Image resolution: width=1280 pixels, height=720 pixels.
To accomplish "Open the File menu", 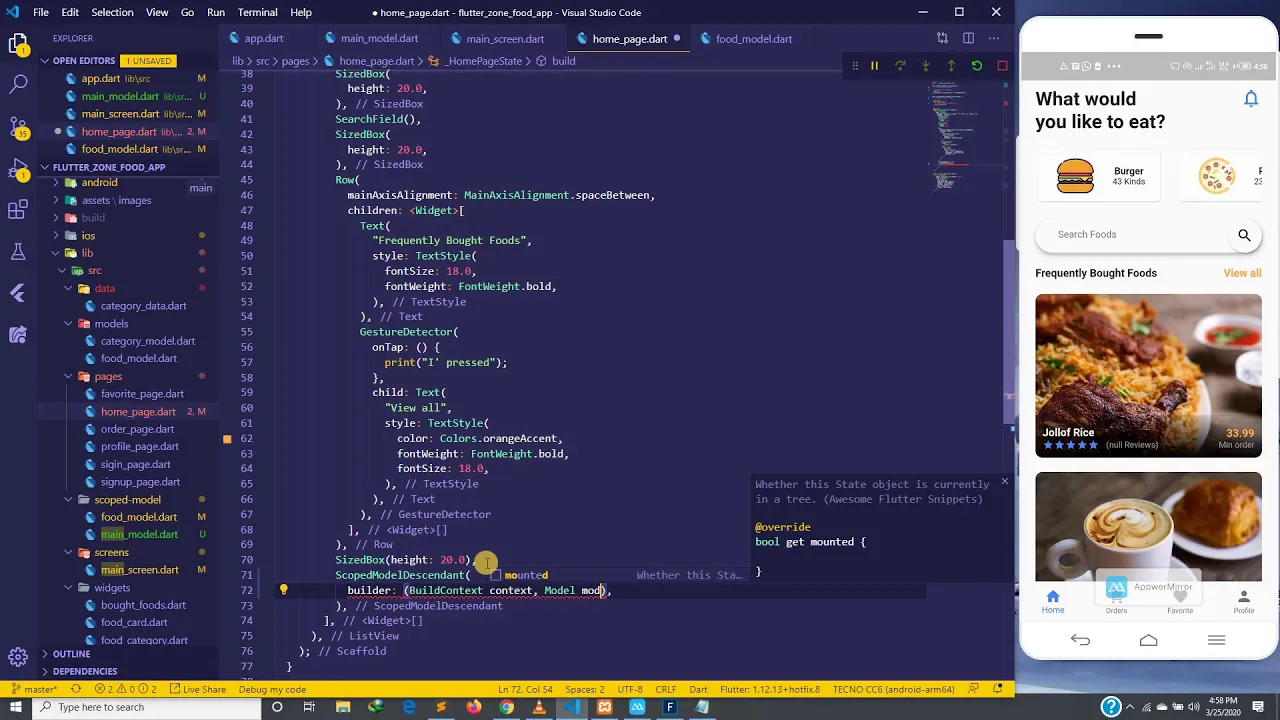I will tap(41, 12).
